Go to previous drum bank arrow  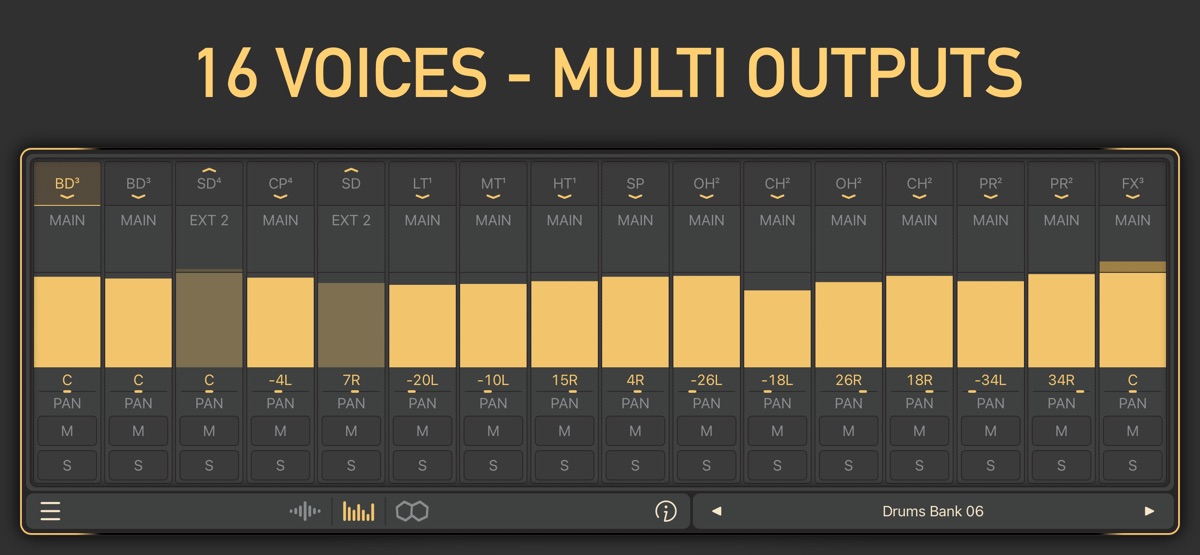[x=716, y=512]
